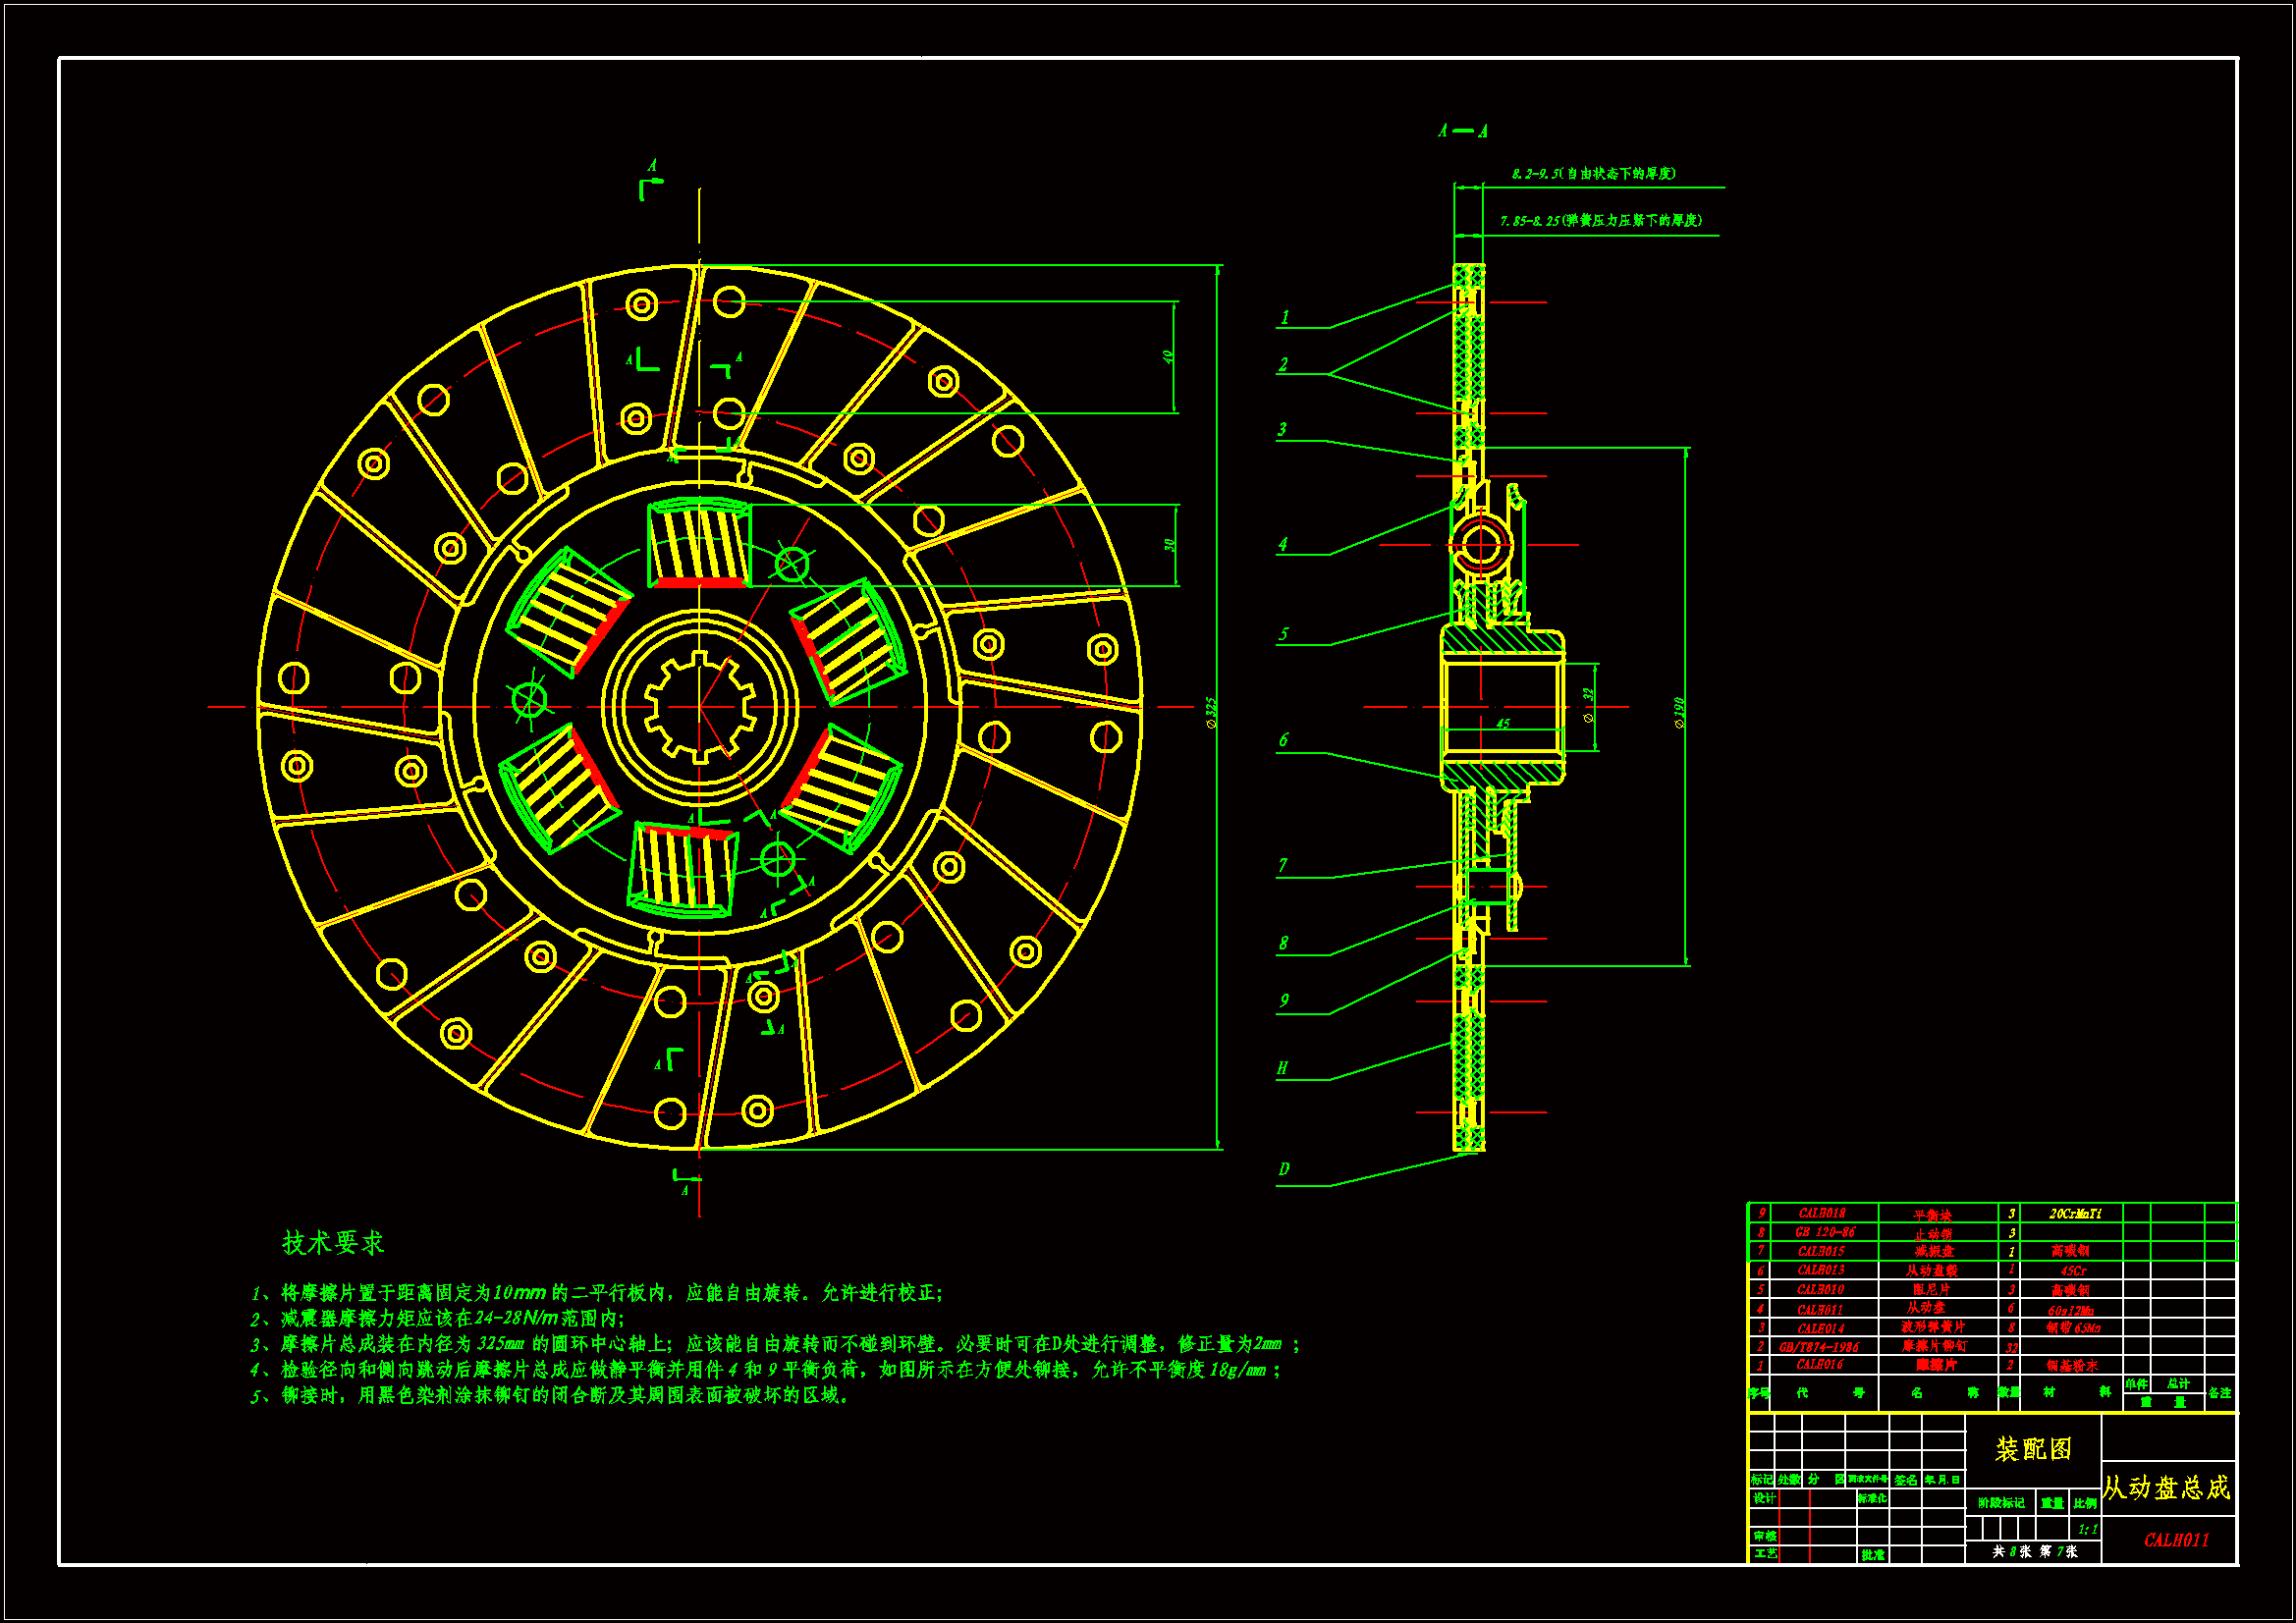2296x1623 pixels.
Task: Select the 1:1 scale value cell
Action: click(2087, 1529)
